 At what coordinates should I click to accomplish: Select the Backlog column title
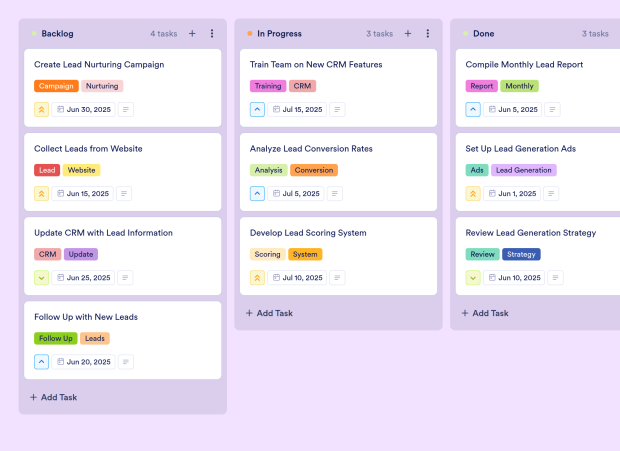coord(57,34)
